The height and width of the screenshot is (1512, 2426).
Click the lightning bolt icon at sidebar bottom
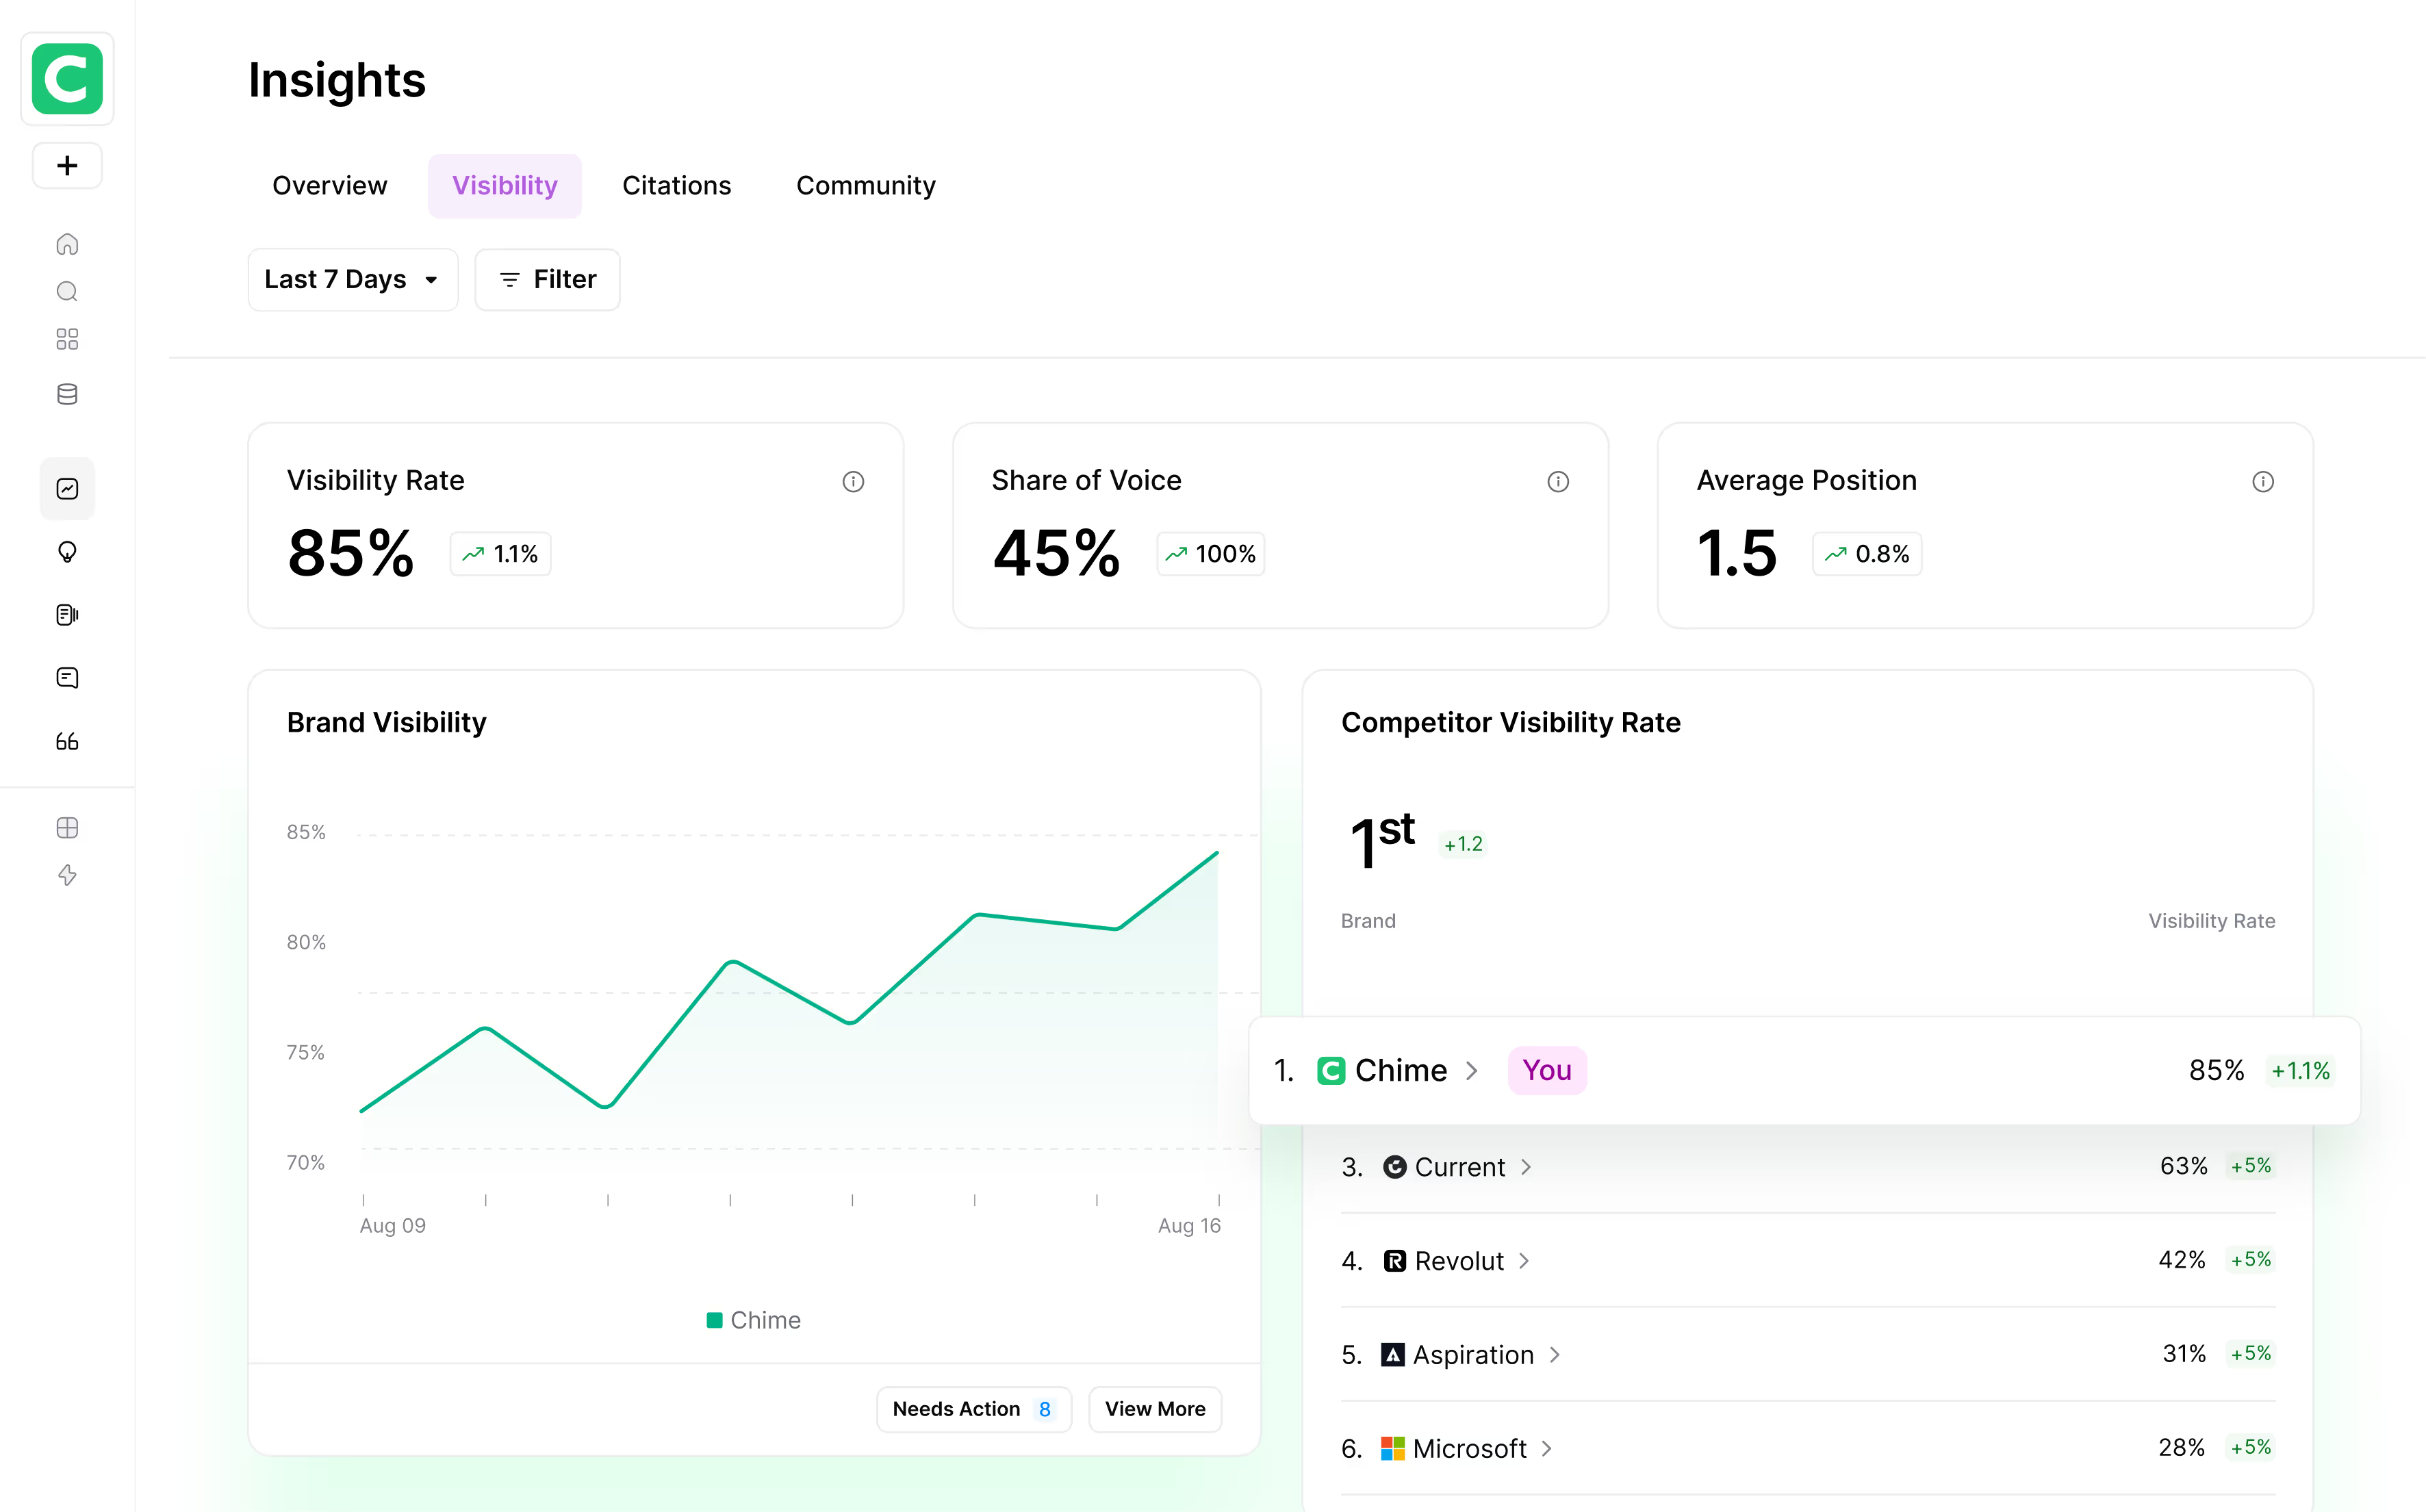point(67,875)
